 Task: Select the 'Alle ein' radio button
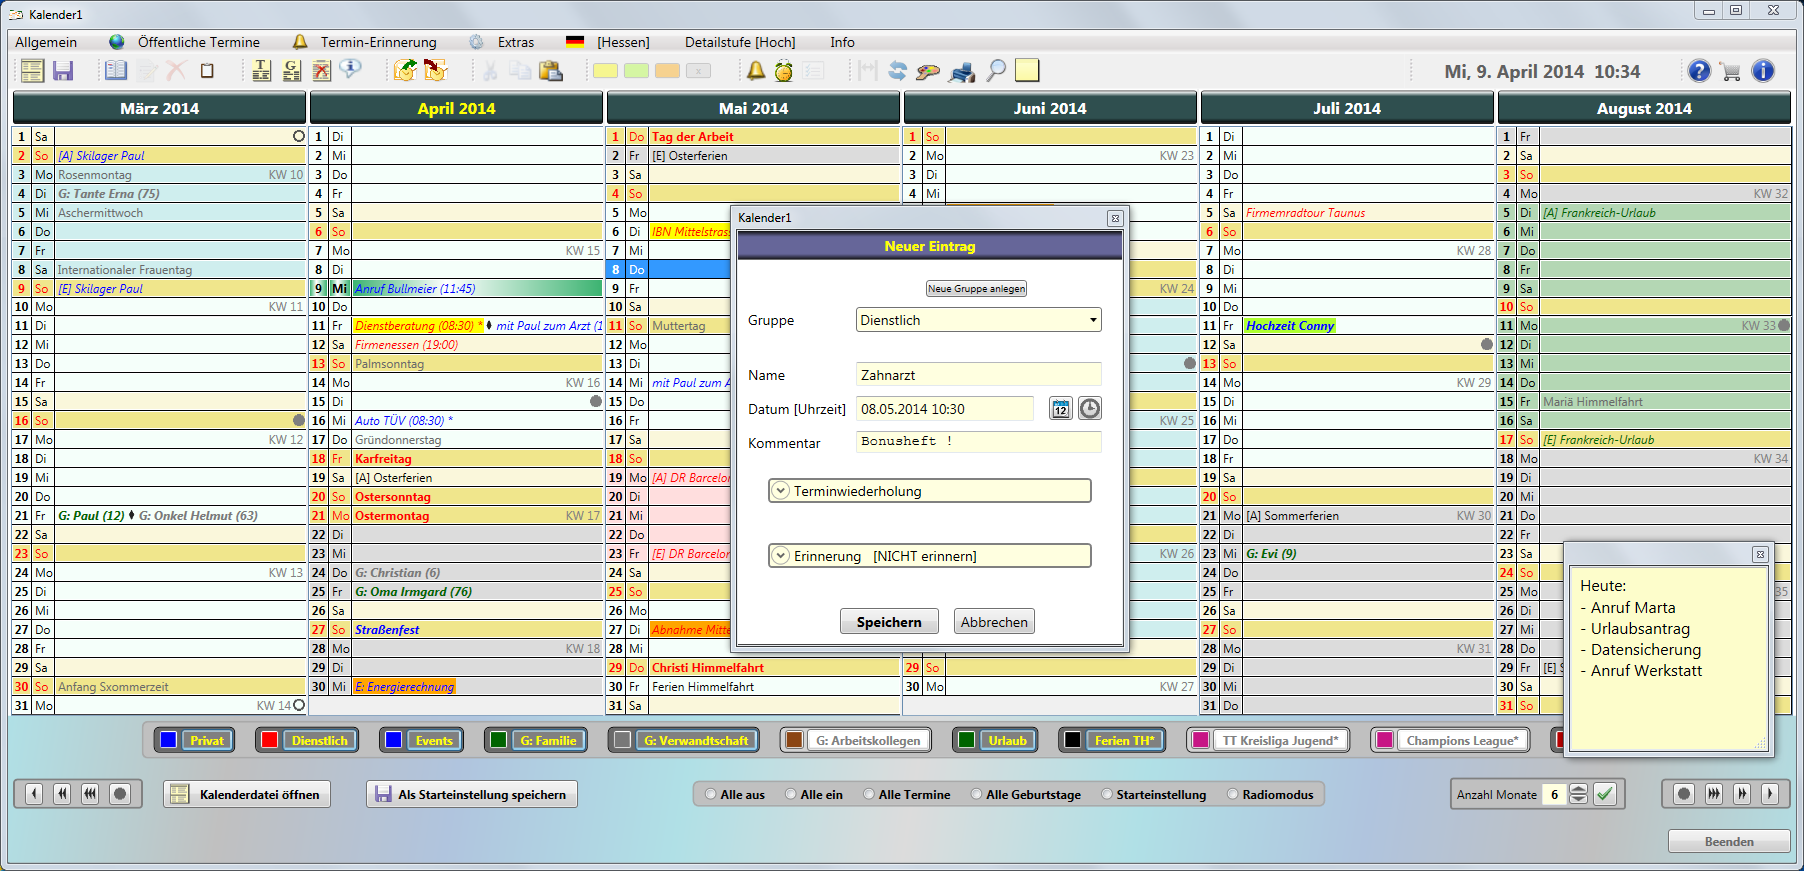[x=791, y=795]
